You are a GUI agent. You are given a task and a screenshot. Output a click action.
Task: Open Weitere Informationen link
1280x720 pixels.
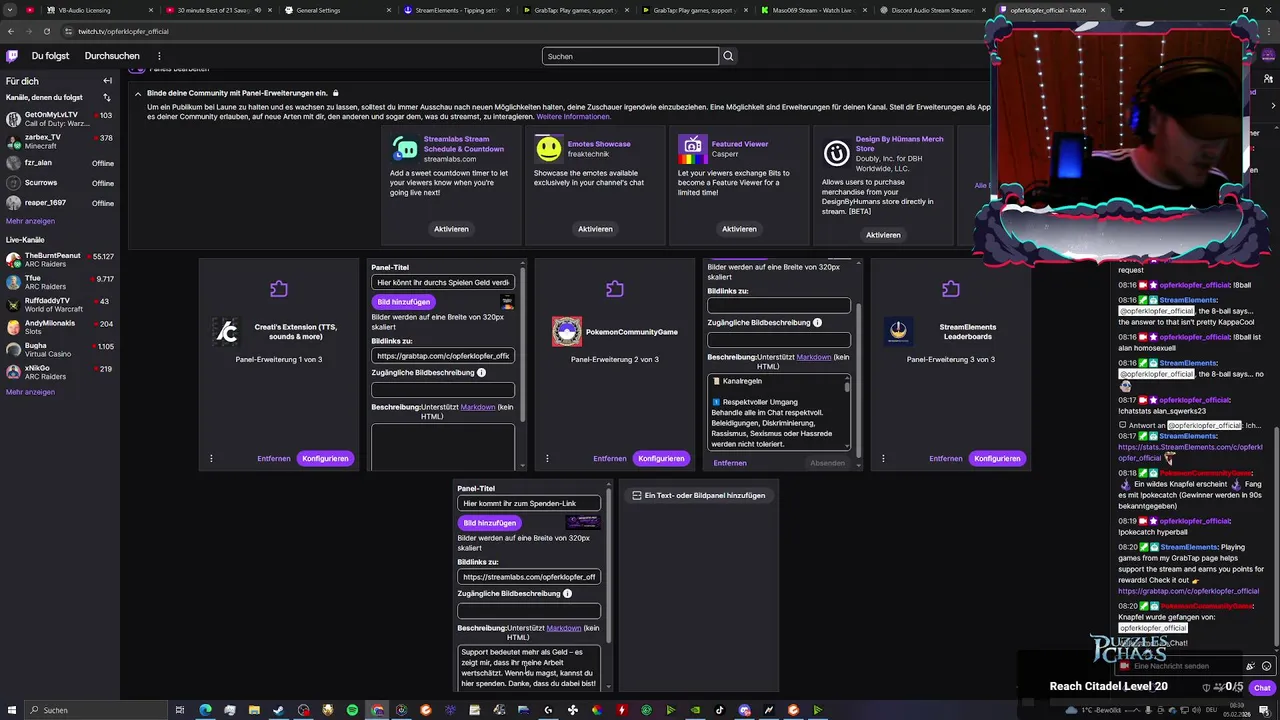tap(573, 117)
